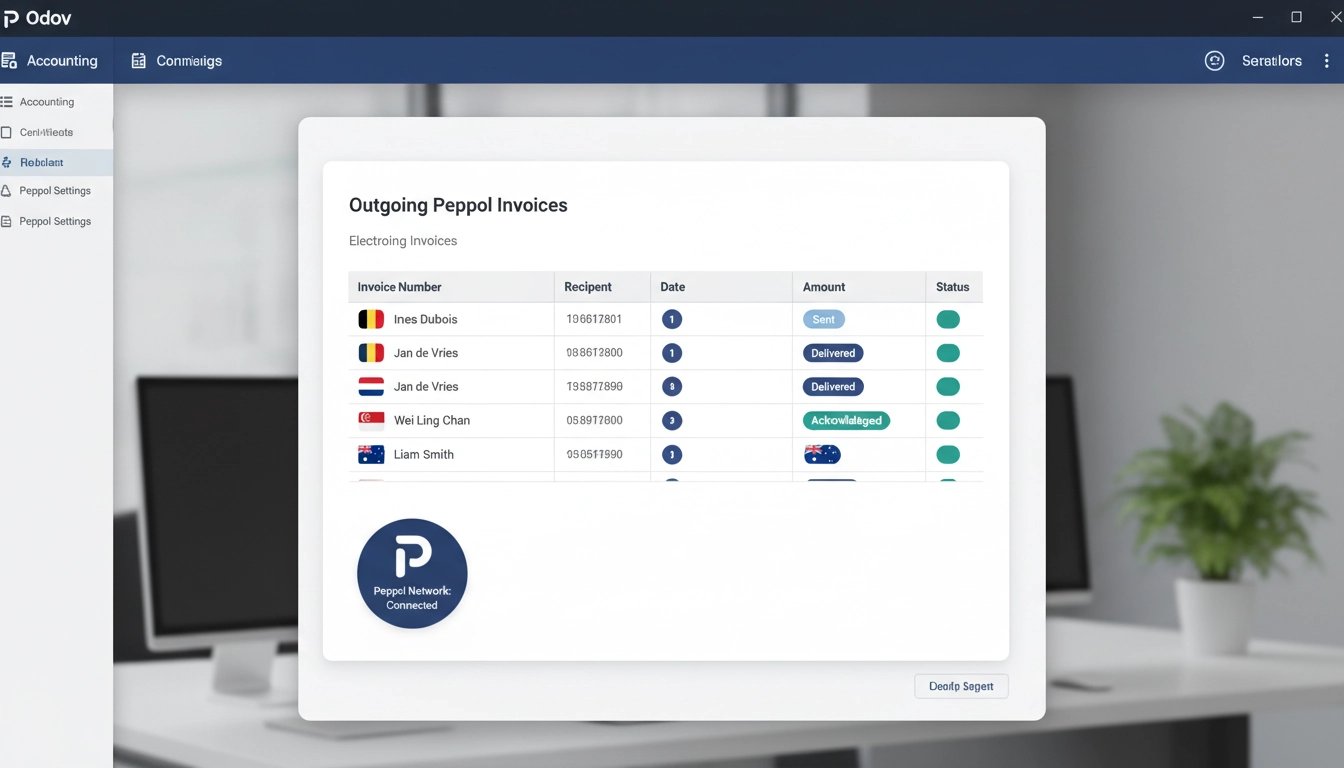
Task: Click the Sent status pill for Ines Dubois
Action: [x=822, y=318]
